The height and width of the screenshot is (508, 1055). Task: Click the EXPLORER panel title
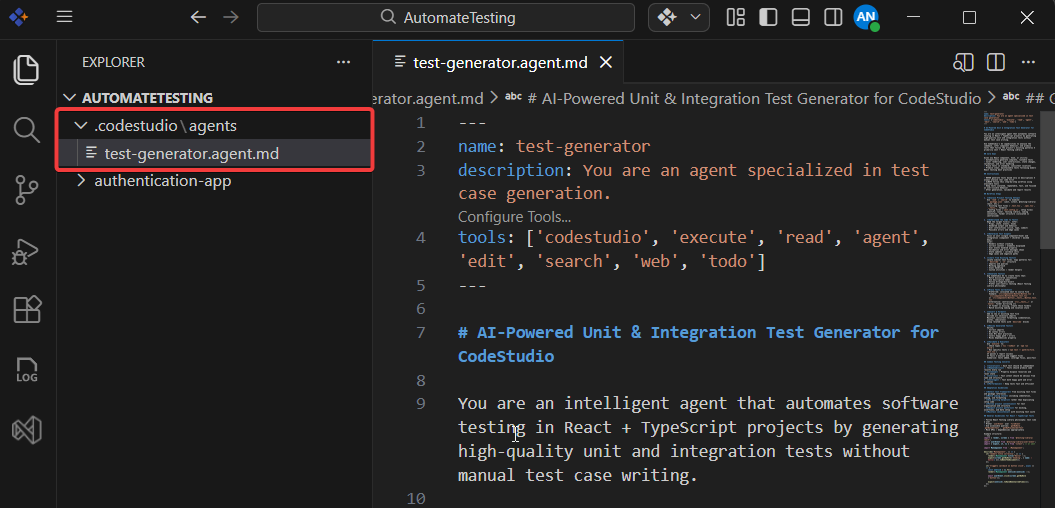(x=113, y=62)
